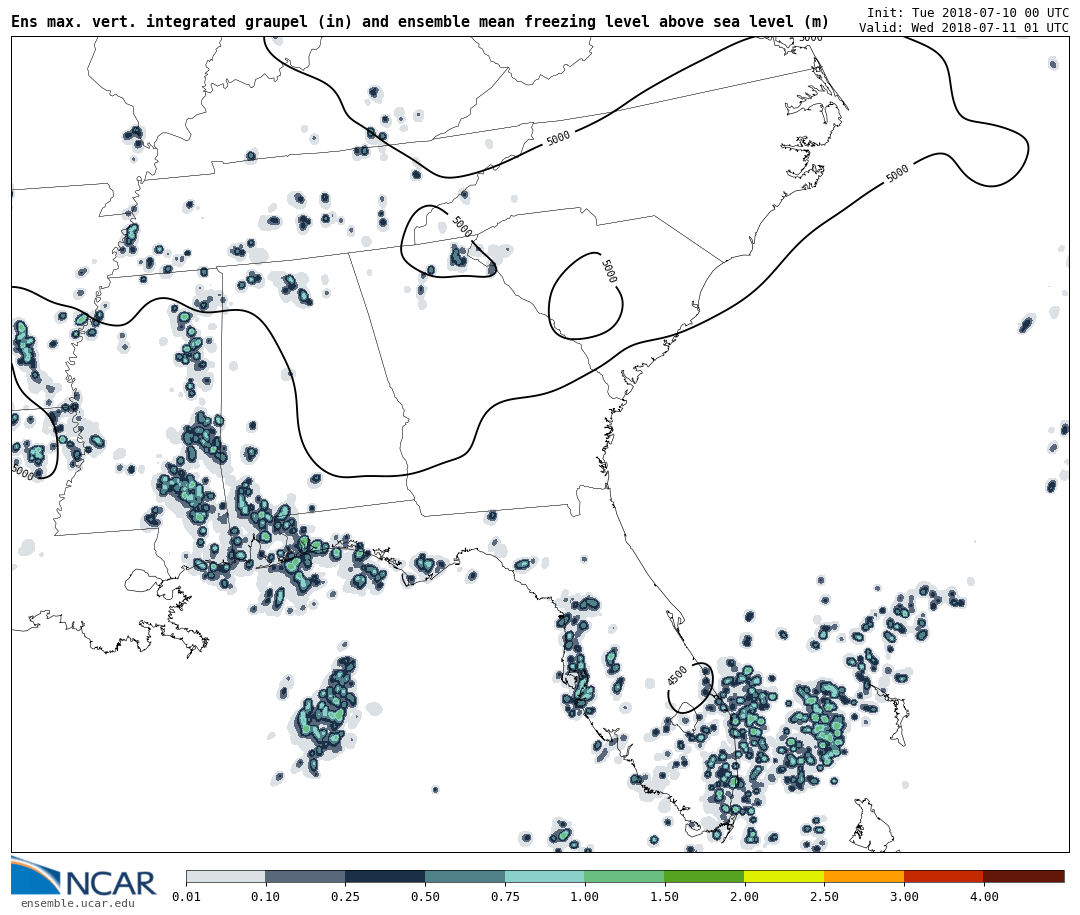Click the 1.00 tick label under colorbar
Image resolution: width=1080 pixels, height=915 pixels.
click(584, 897)
